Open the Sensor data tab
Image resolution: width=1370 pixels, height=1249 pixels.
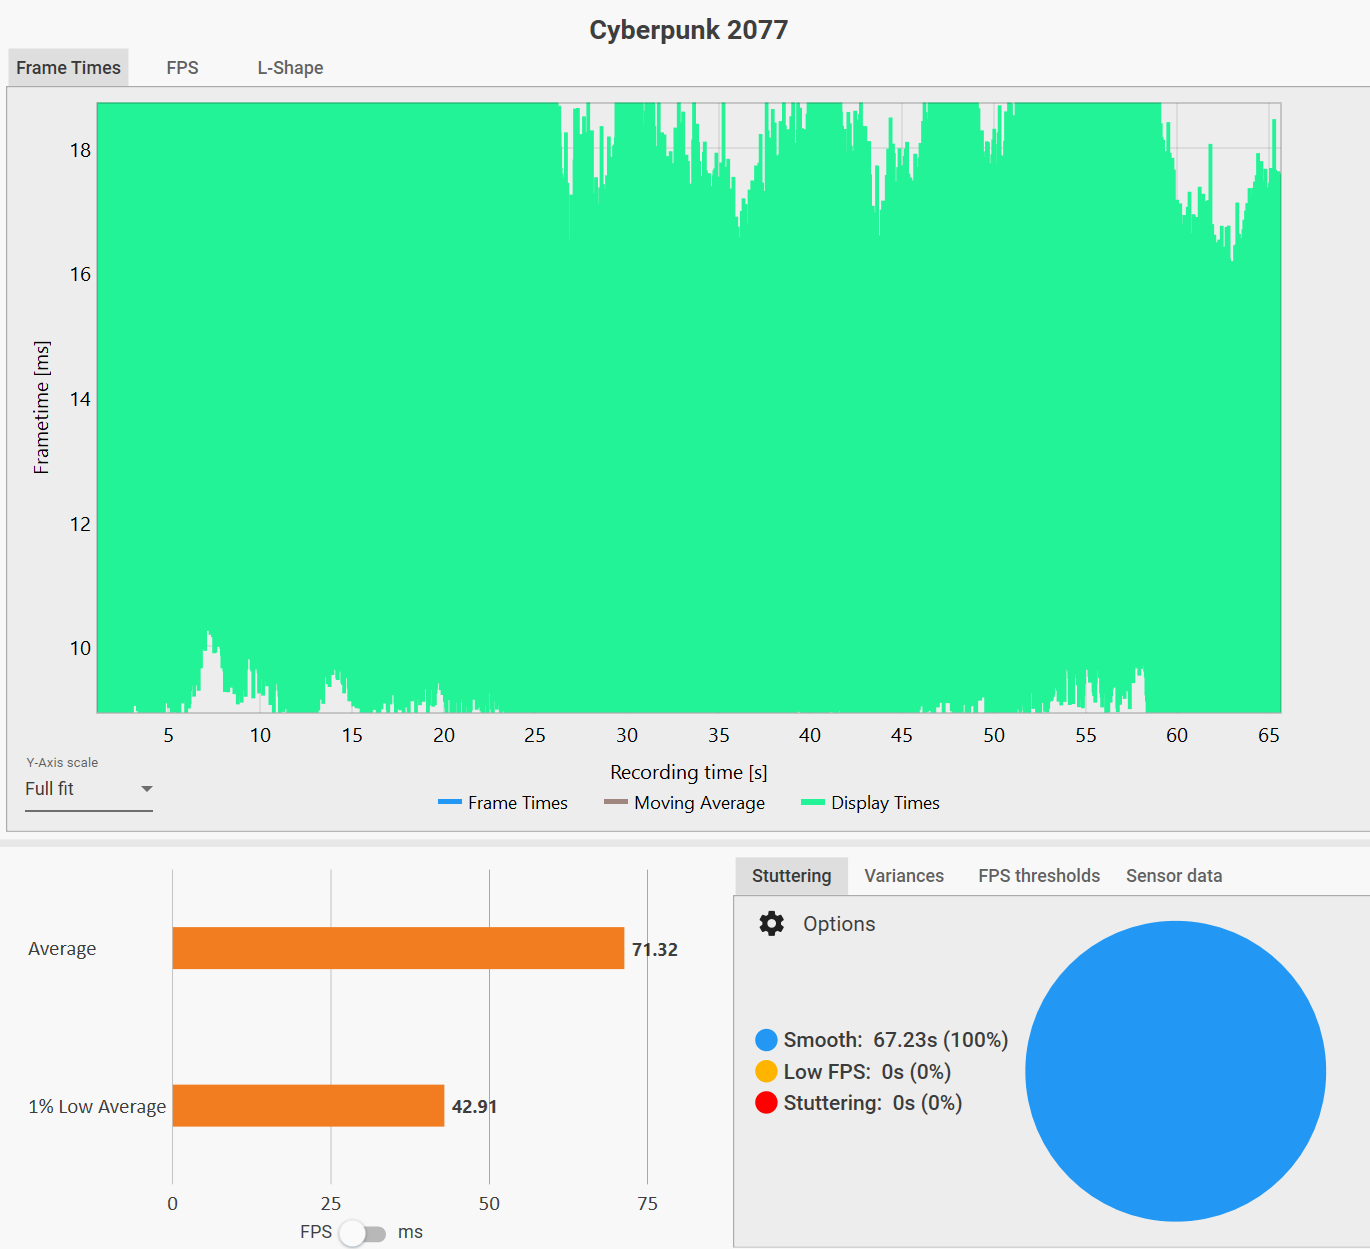pos(1174,876)
